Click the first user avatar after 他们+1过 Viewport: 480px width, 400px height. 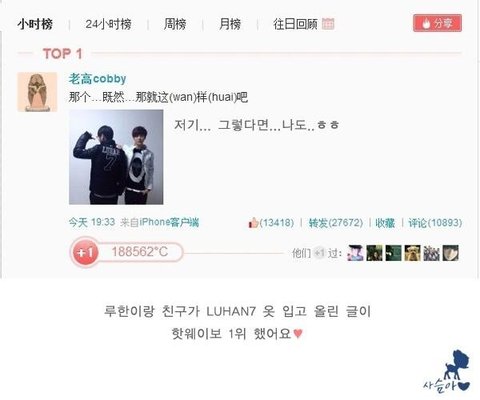pyautogui.click(x=355, y=253)
